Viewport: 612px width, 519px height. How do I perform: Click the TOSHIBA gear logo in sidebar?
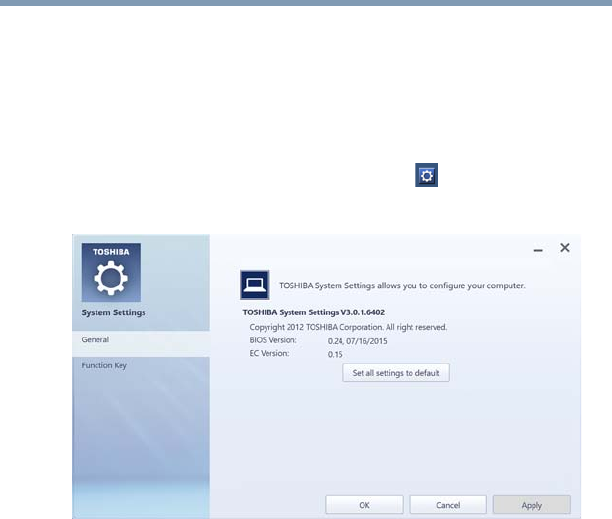(111, 272)
